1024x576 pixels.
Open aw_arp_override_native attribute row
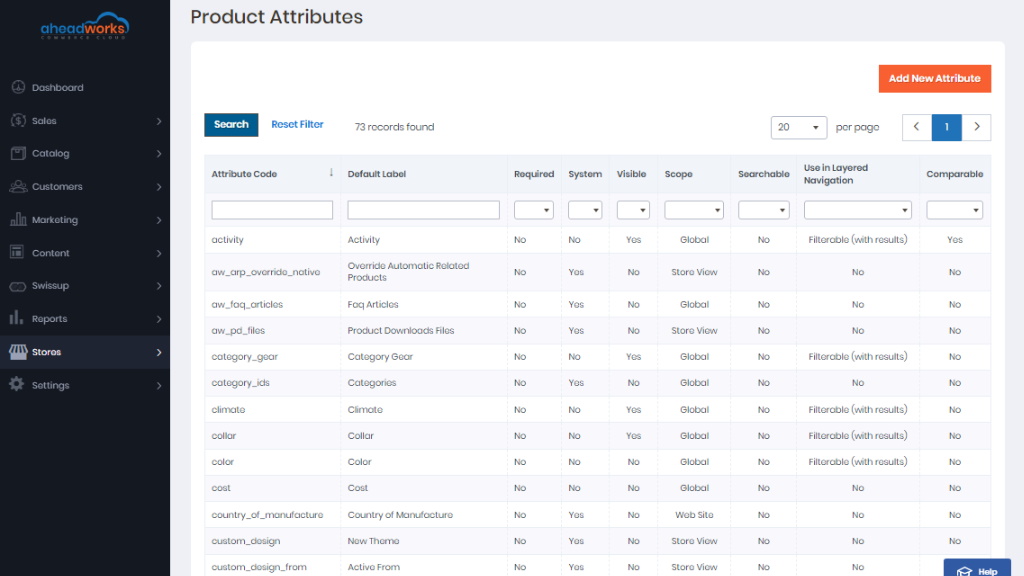[598, 272]
